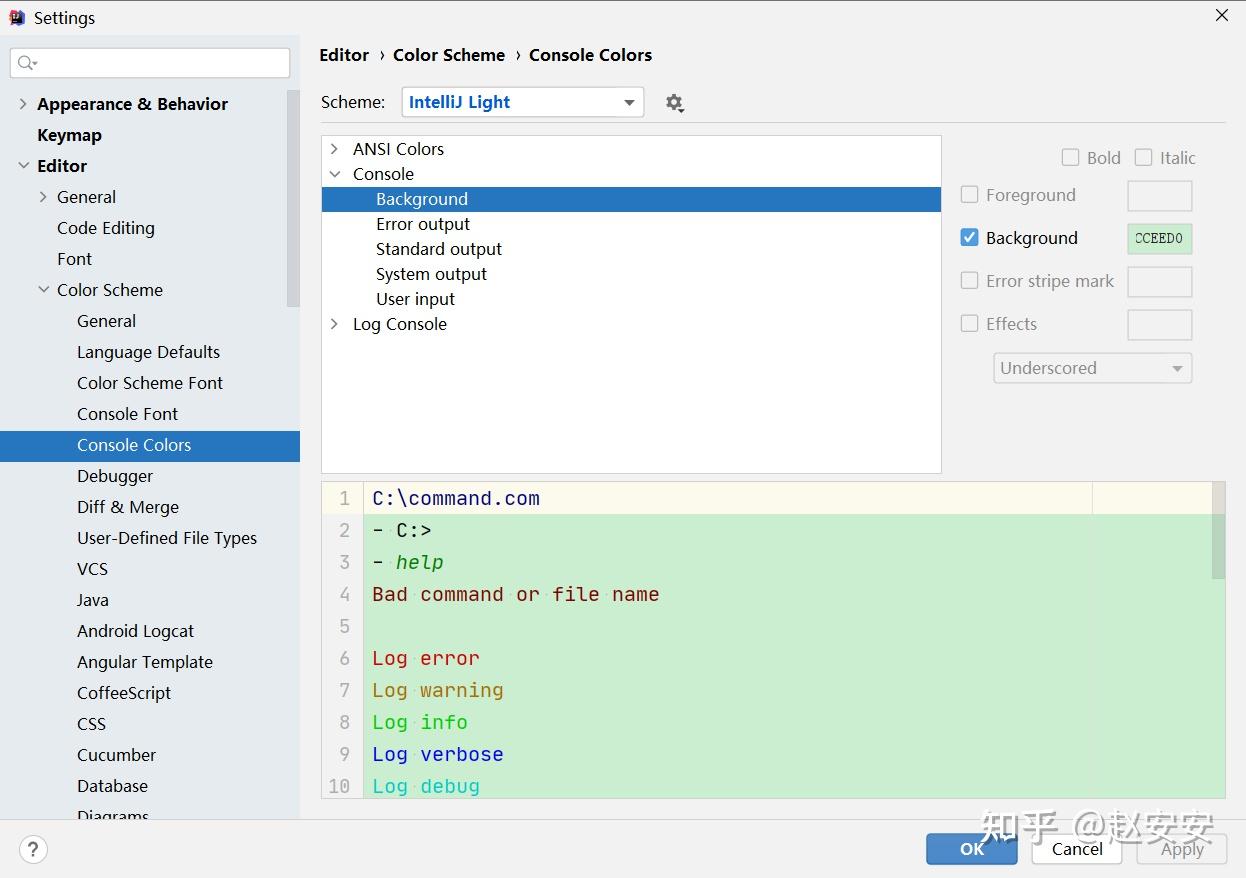
Task: Open Color Scheme Font page
Action: 150,383
